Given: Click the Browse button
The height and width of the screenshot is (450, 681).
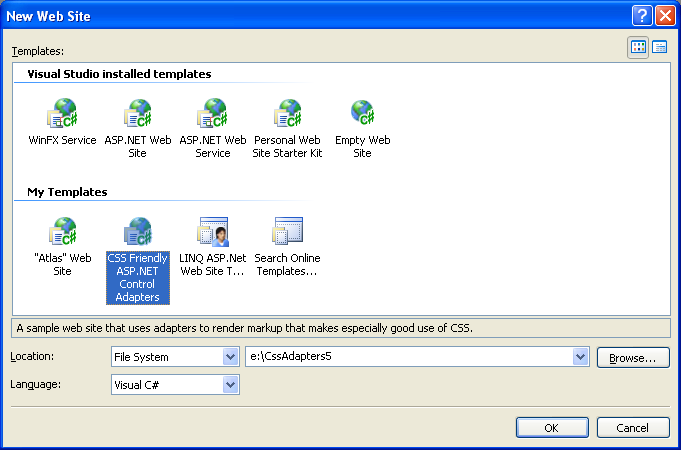Looking at the screenshot, I should pyautogui.click(x=633, y=357).
